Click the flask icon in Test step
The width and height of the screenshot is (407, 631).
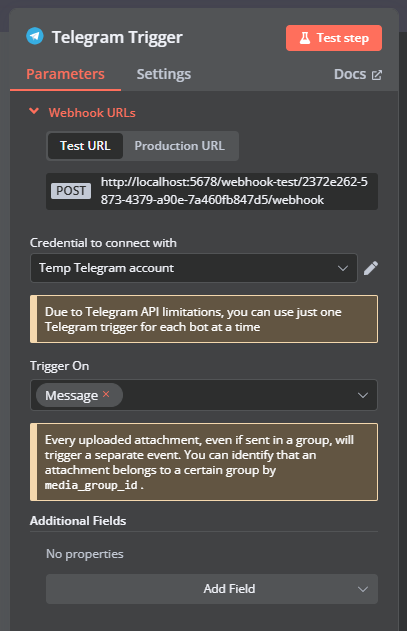click(305, 38)
